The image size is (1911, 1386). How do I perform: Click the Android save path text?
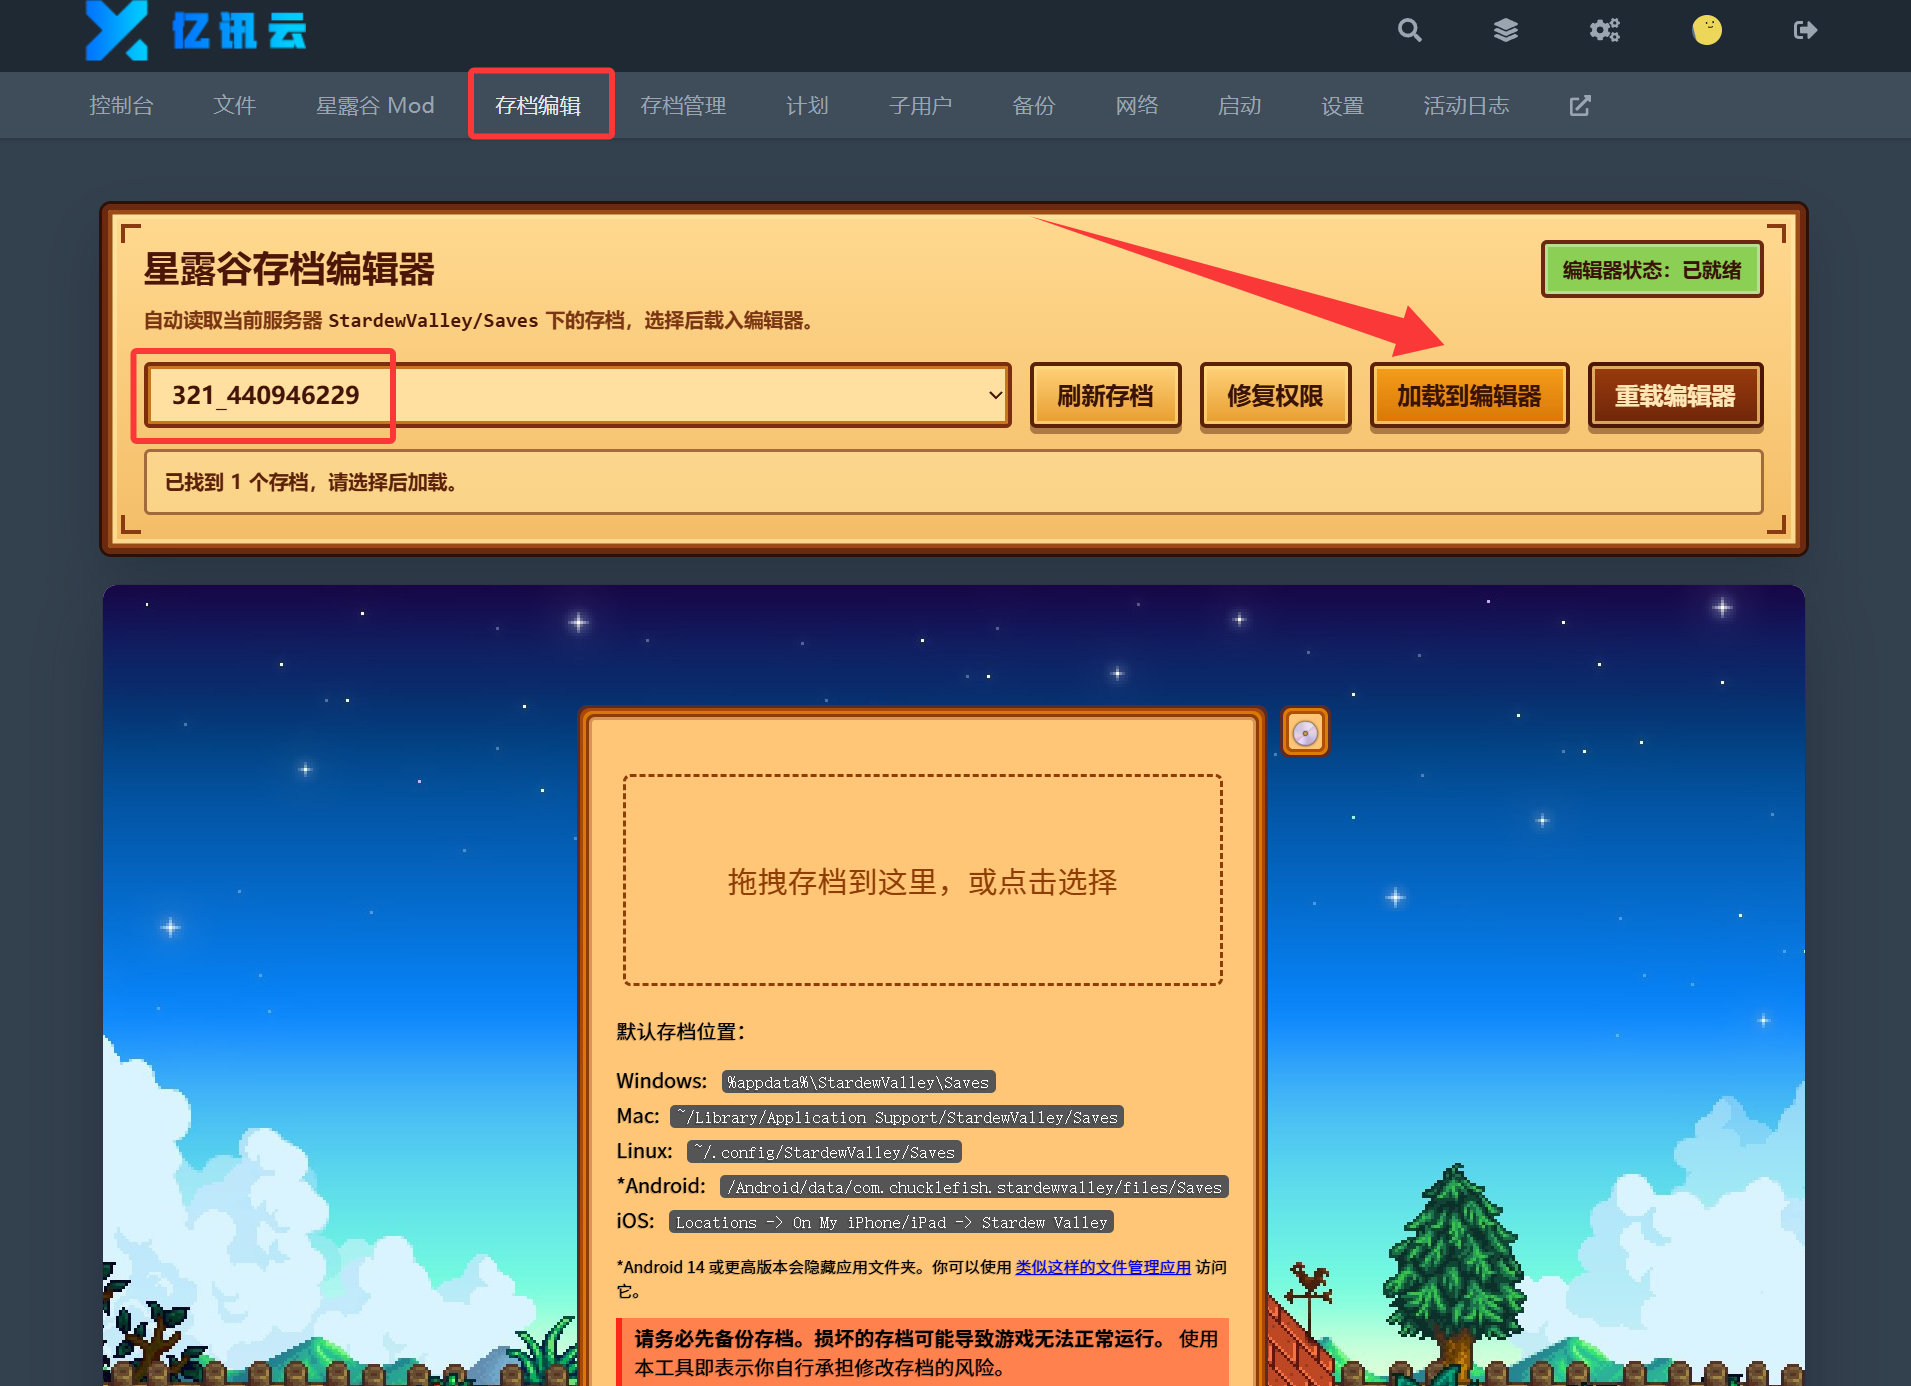pyautogui.click(x=974, y=1187)
